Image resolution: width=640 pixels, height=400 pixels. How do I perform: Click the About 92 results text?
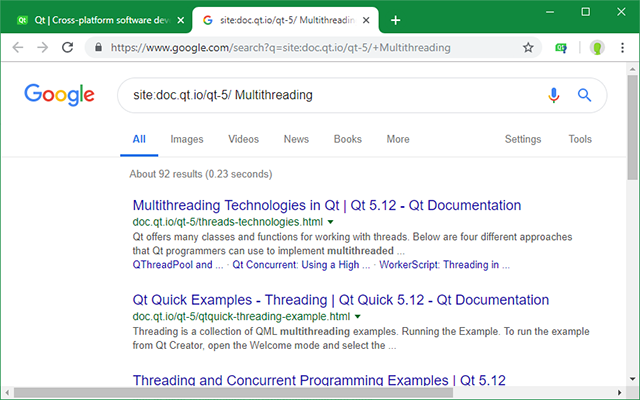pos(201,174)
